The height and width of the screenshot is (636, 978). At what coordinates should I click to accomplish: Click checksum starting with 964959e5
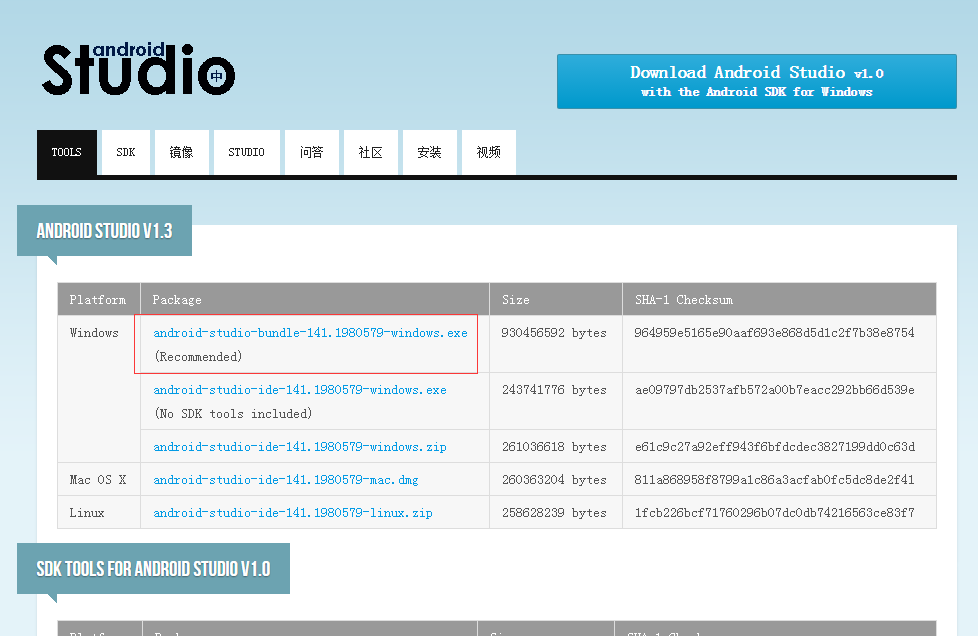click(774, 333)
